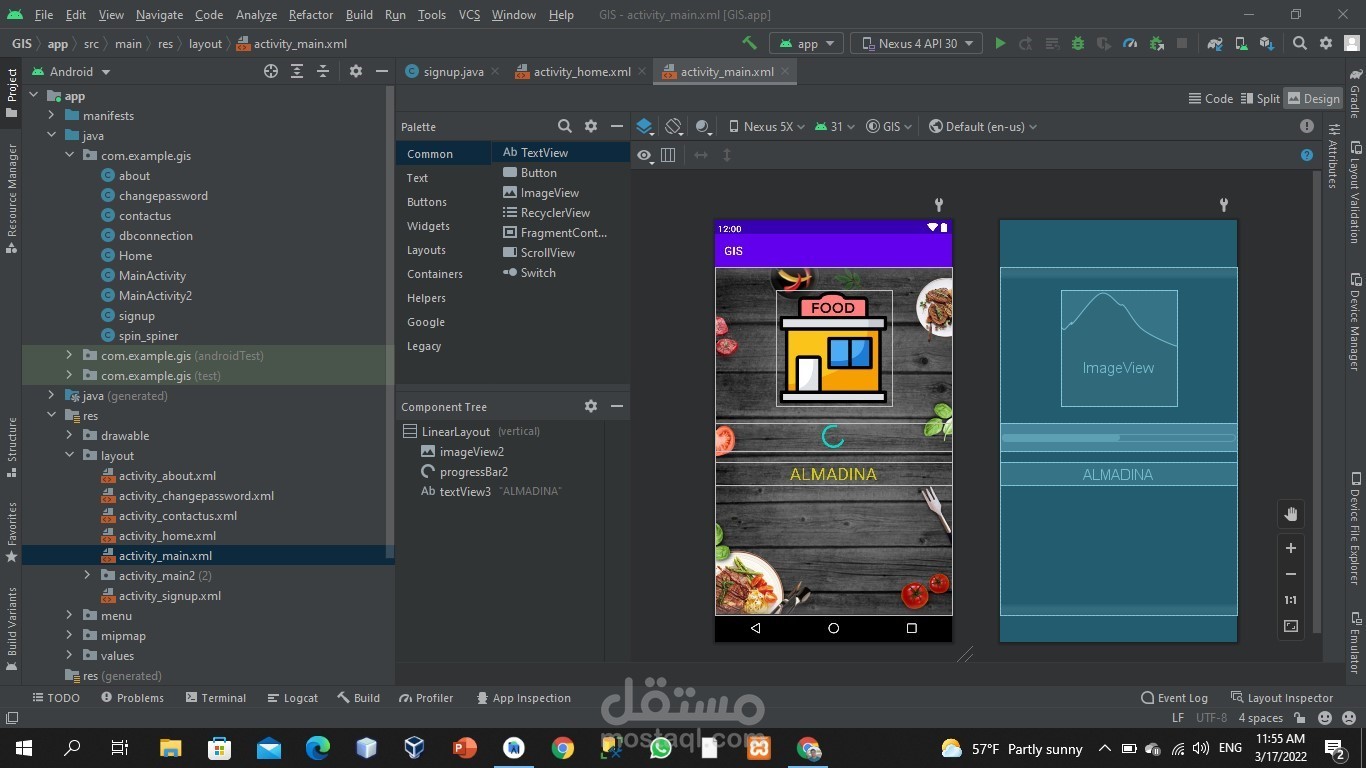Open the SDK Manager icon
Screen dimensions: 1366x768
1267,43
